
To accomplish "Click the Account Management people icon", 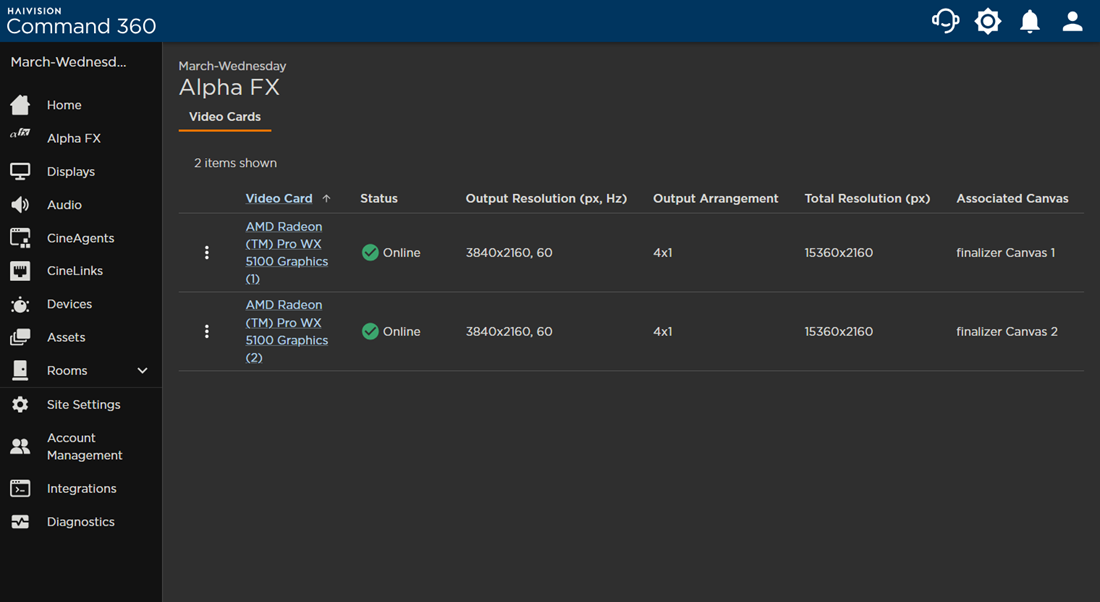I will pos(20,446).
